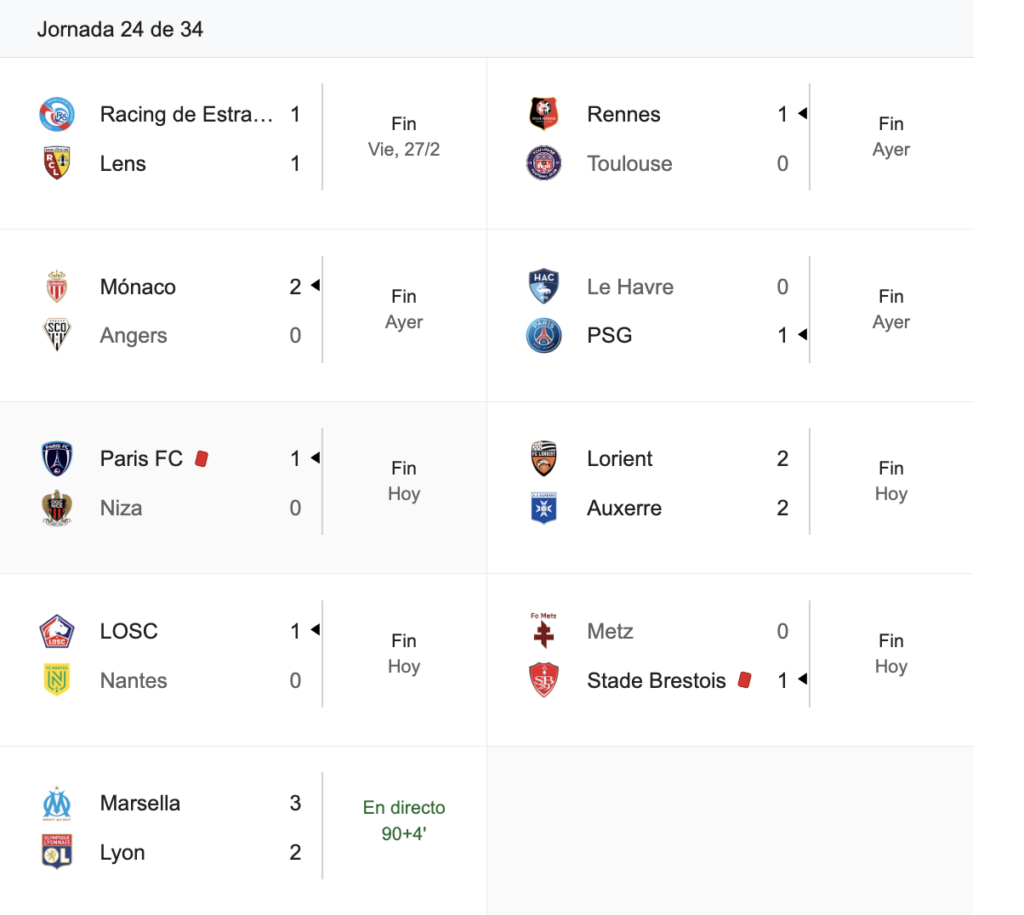Click the Paris FC red card indicator

[x=201, y=459]
